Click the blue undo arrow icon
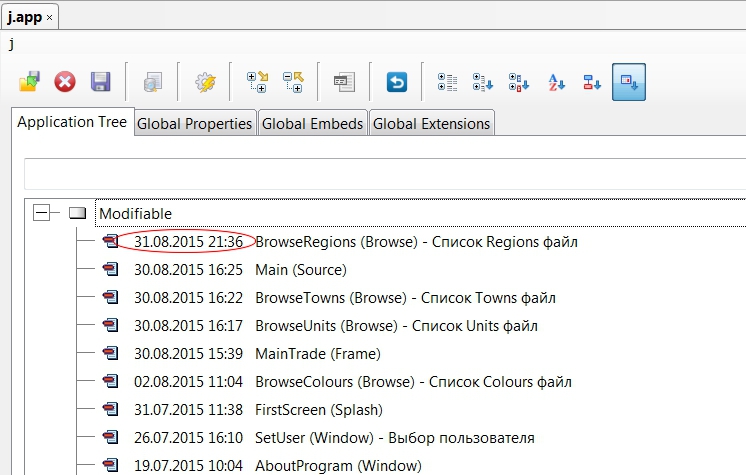Viewport: 746px width, 475px height. coord(397,82)
